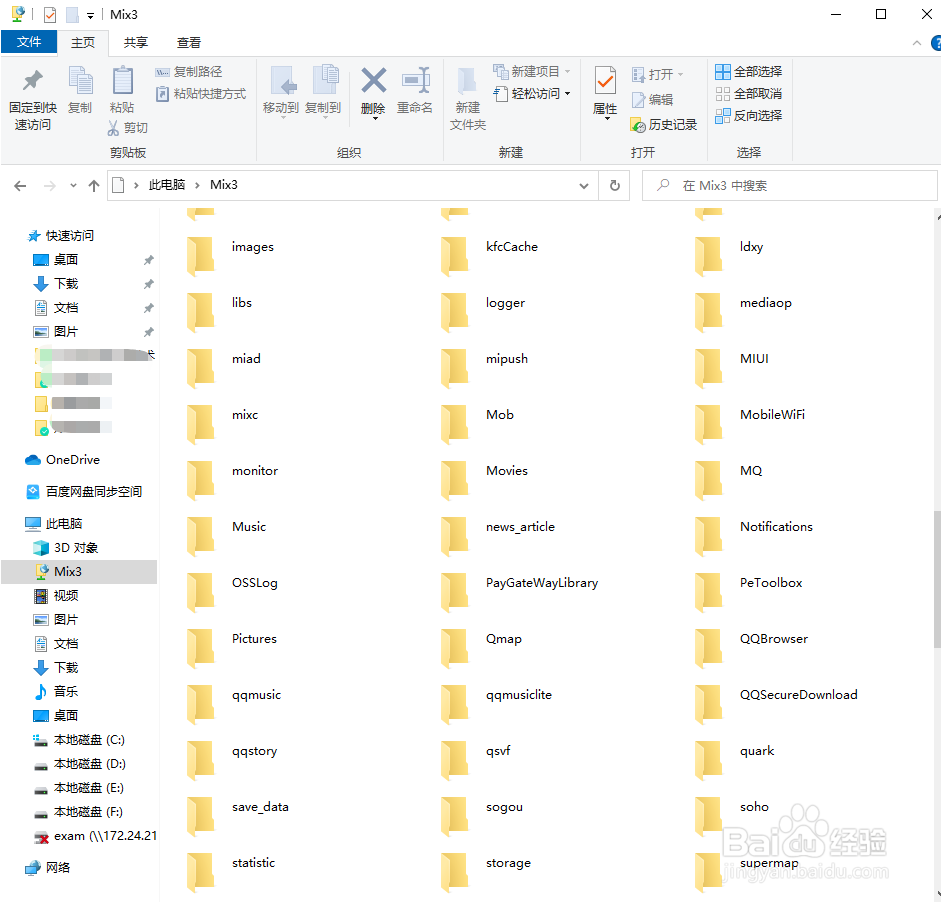Open the recent locations dropdown arrow
The image size is (941, 904).
tap(73, 186)
